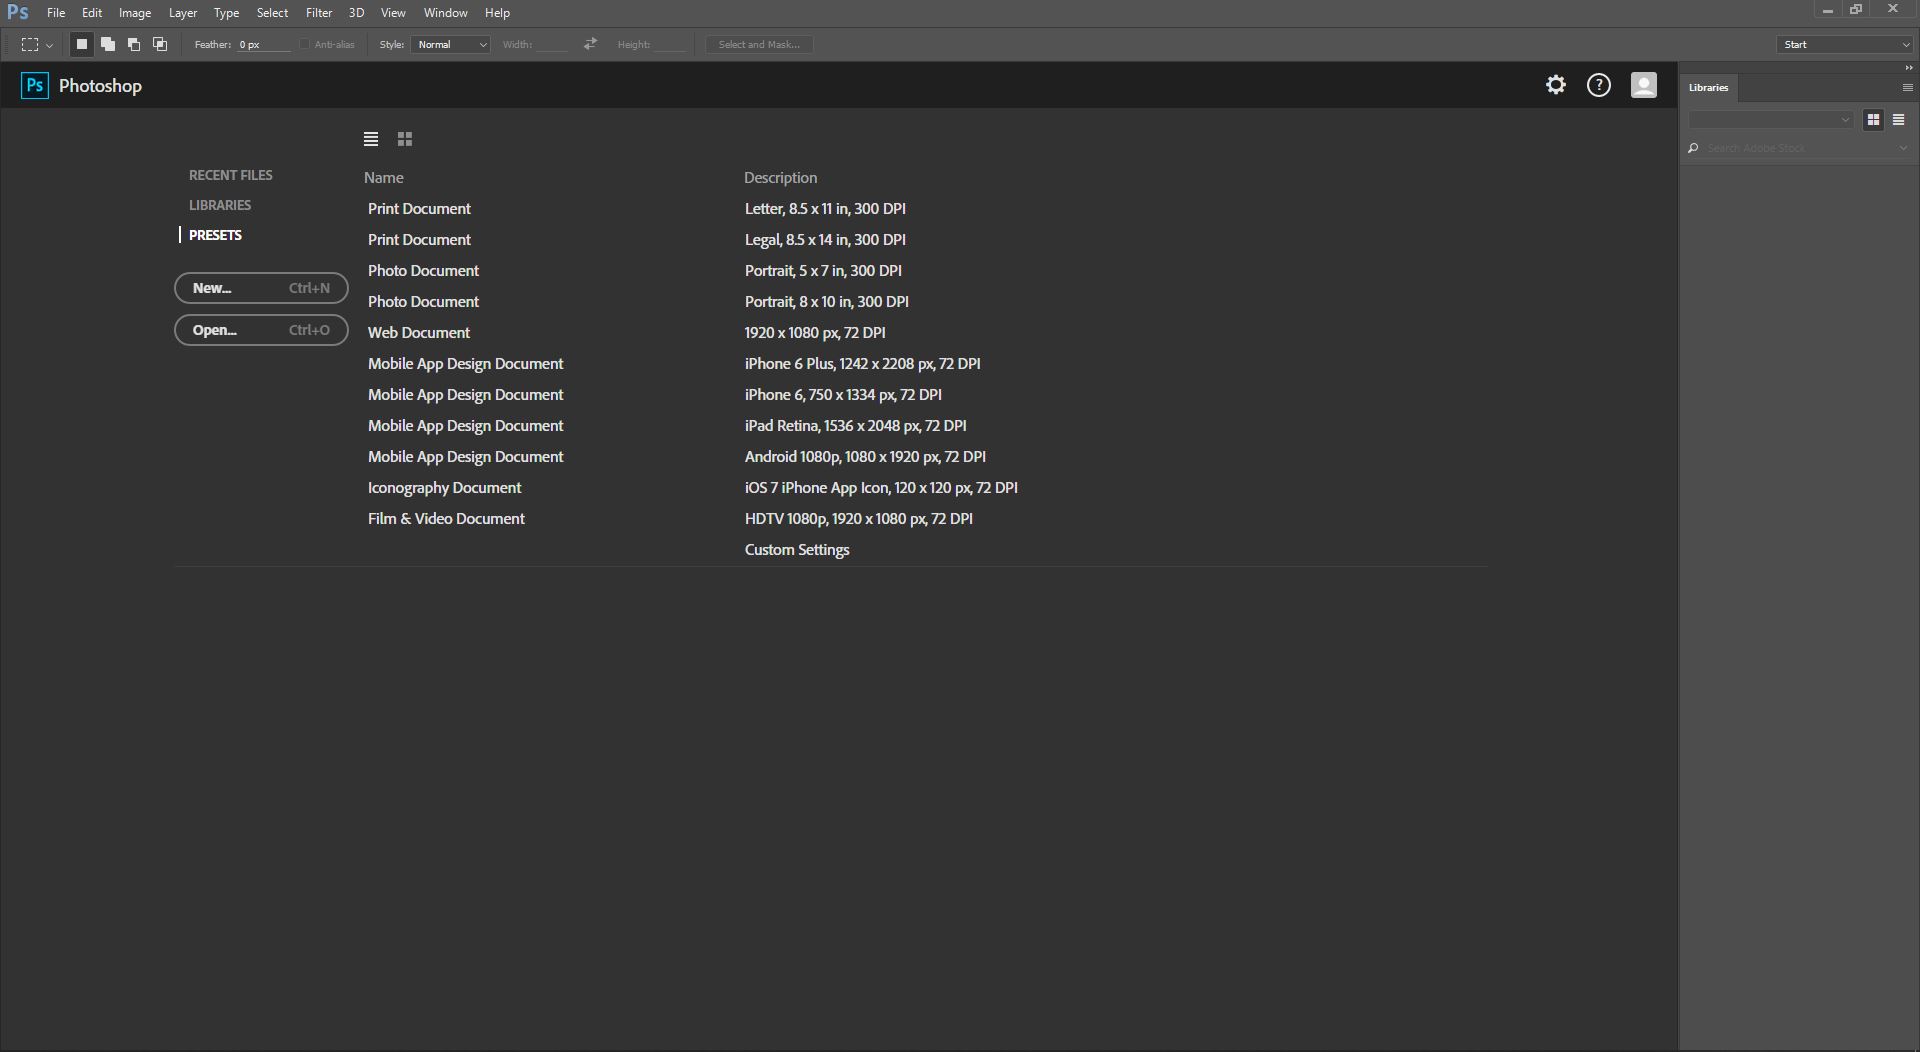Open the Style dropdown set to Normal
The image size is (1920, 1052).
[450, 44]
